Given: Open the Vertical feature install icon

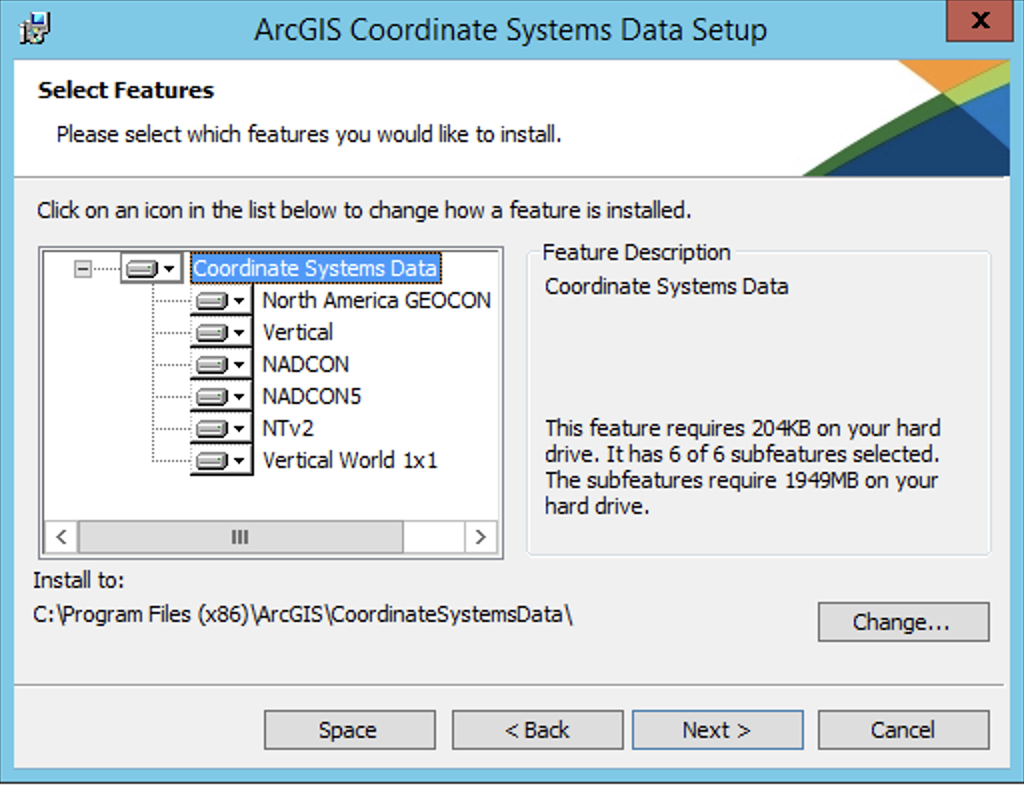Looking at the screenshot, I should tap(220, 332).
